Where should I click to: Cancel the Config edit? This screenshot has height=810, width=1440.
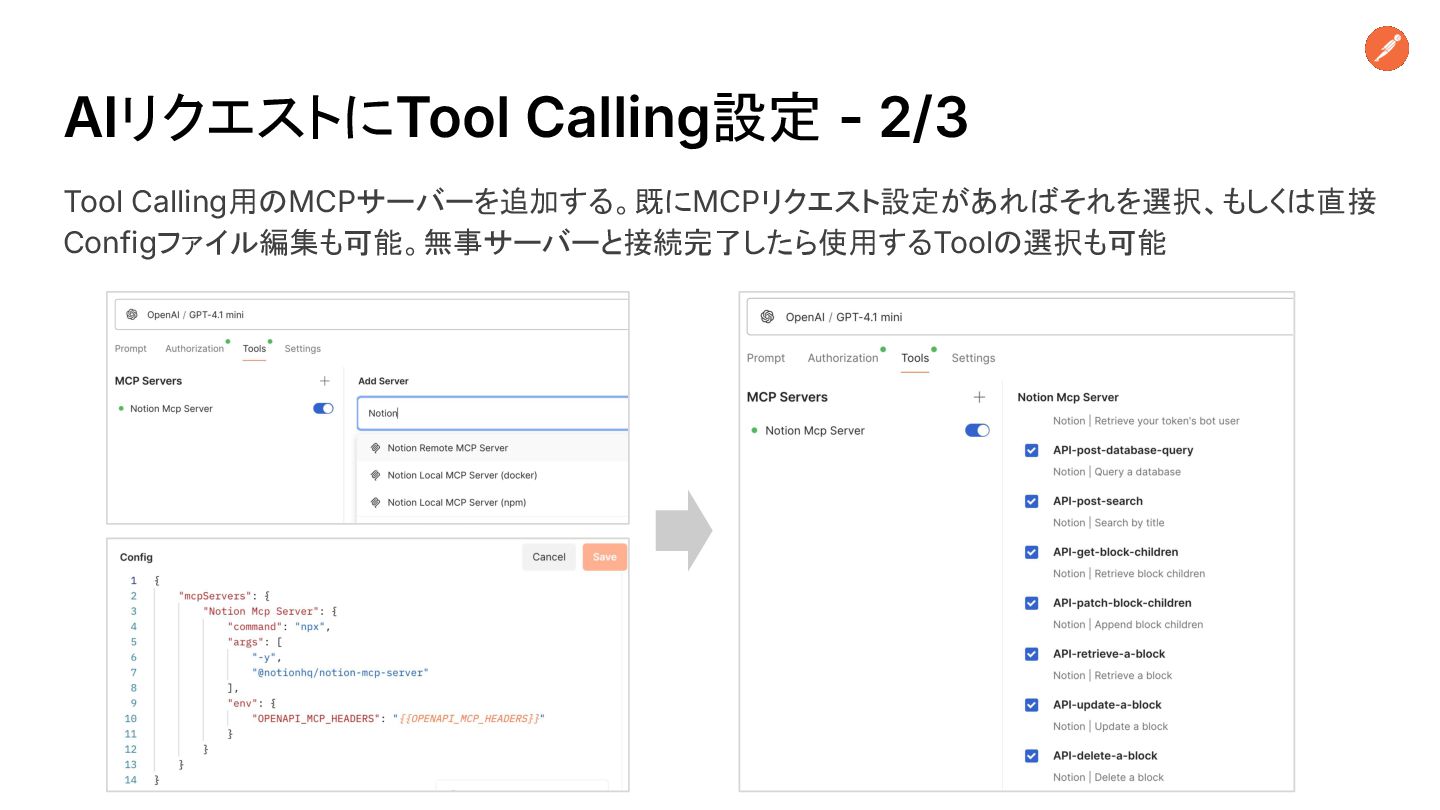coord(549,557)
